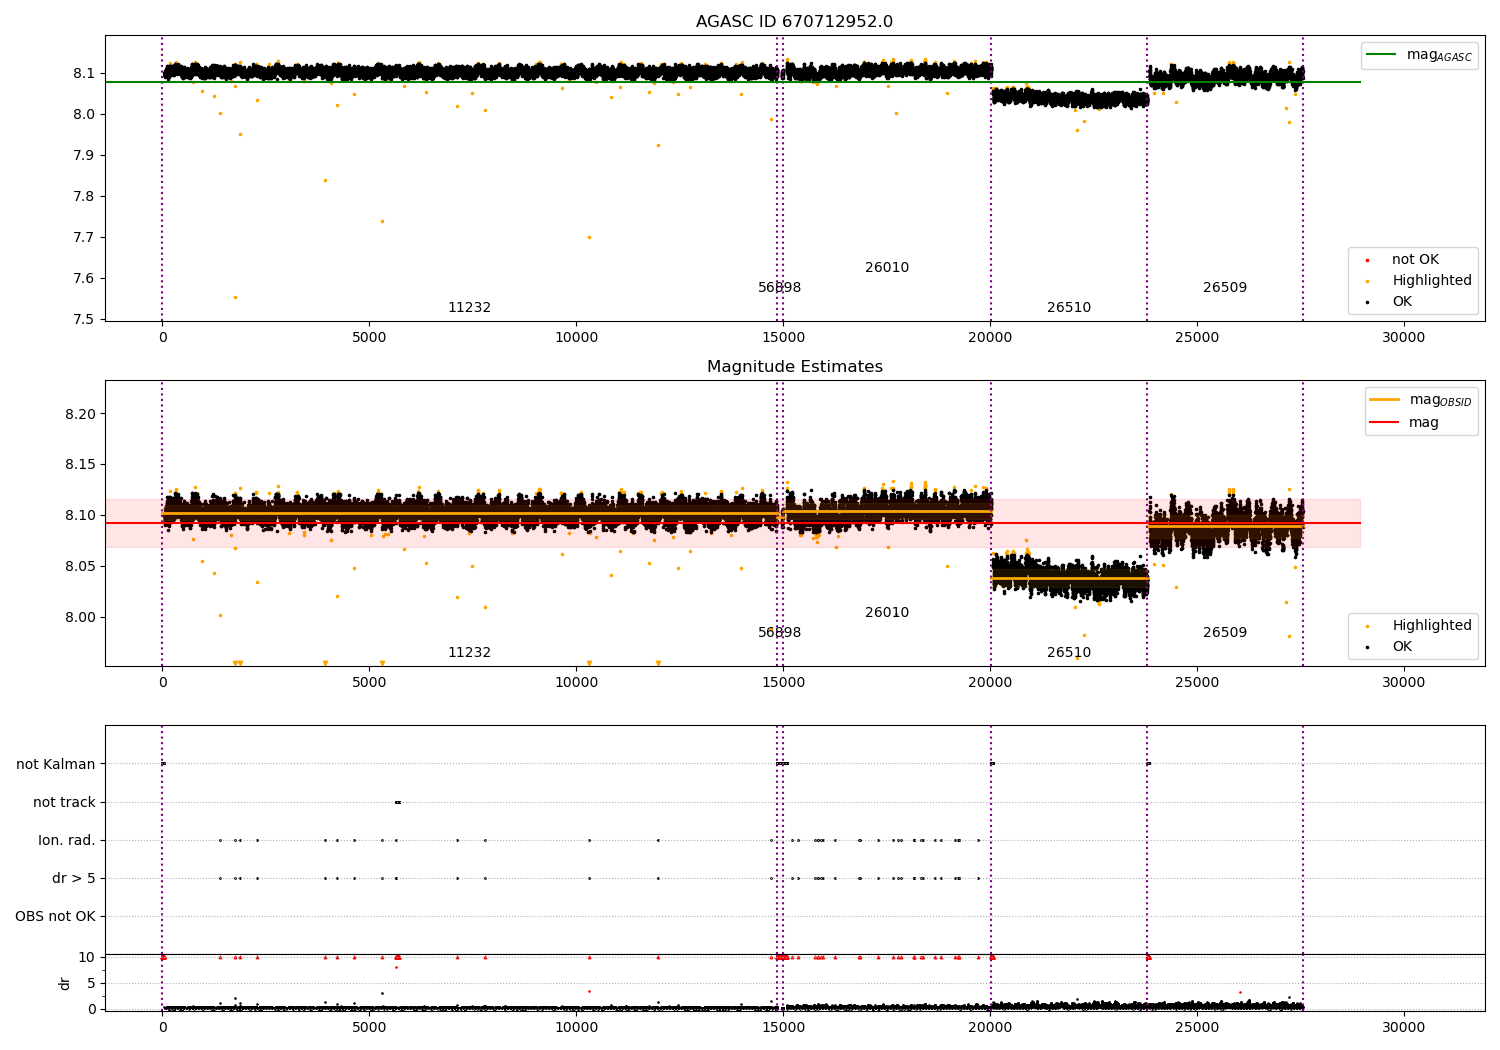
Task: Click the 20000 x-tick under the bottom plot
Action: [x=990, y=1028]
